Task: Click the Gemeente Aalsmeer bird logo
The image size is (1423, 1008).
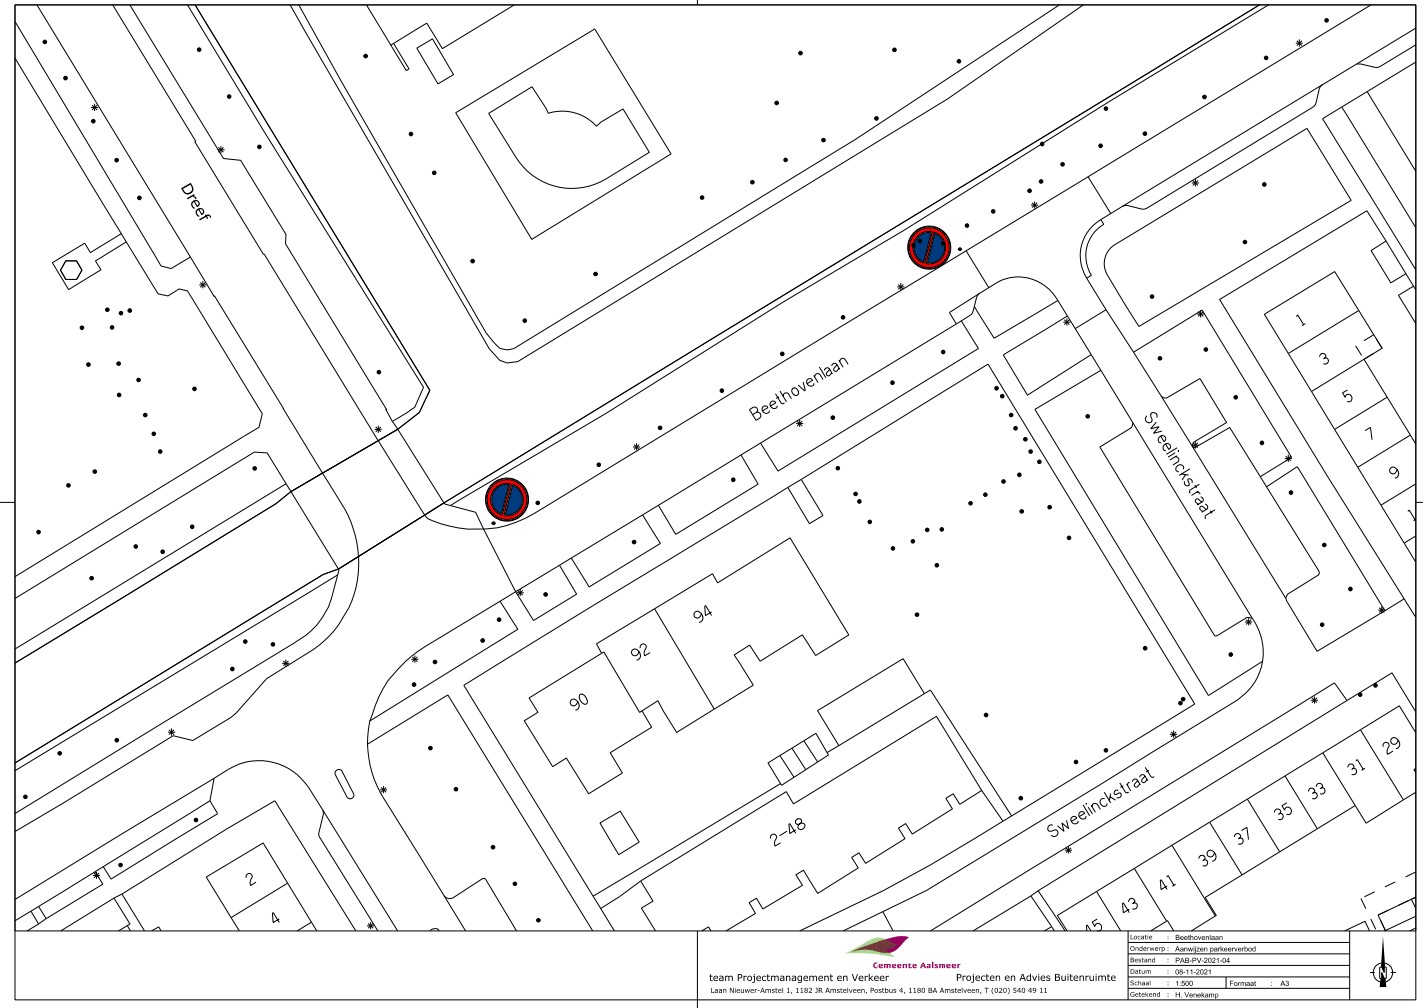Action: (x=878, y=946)
